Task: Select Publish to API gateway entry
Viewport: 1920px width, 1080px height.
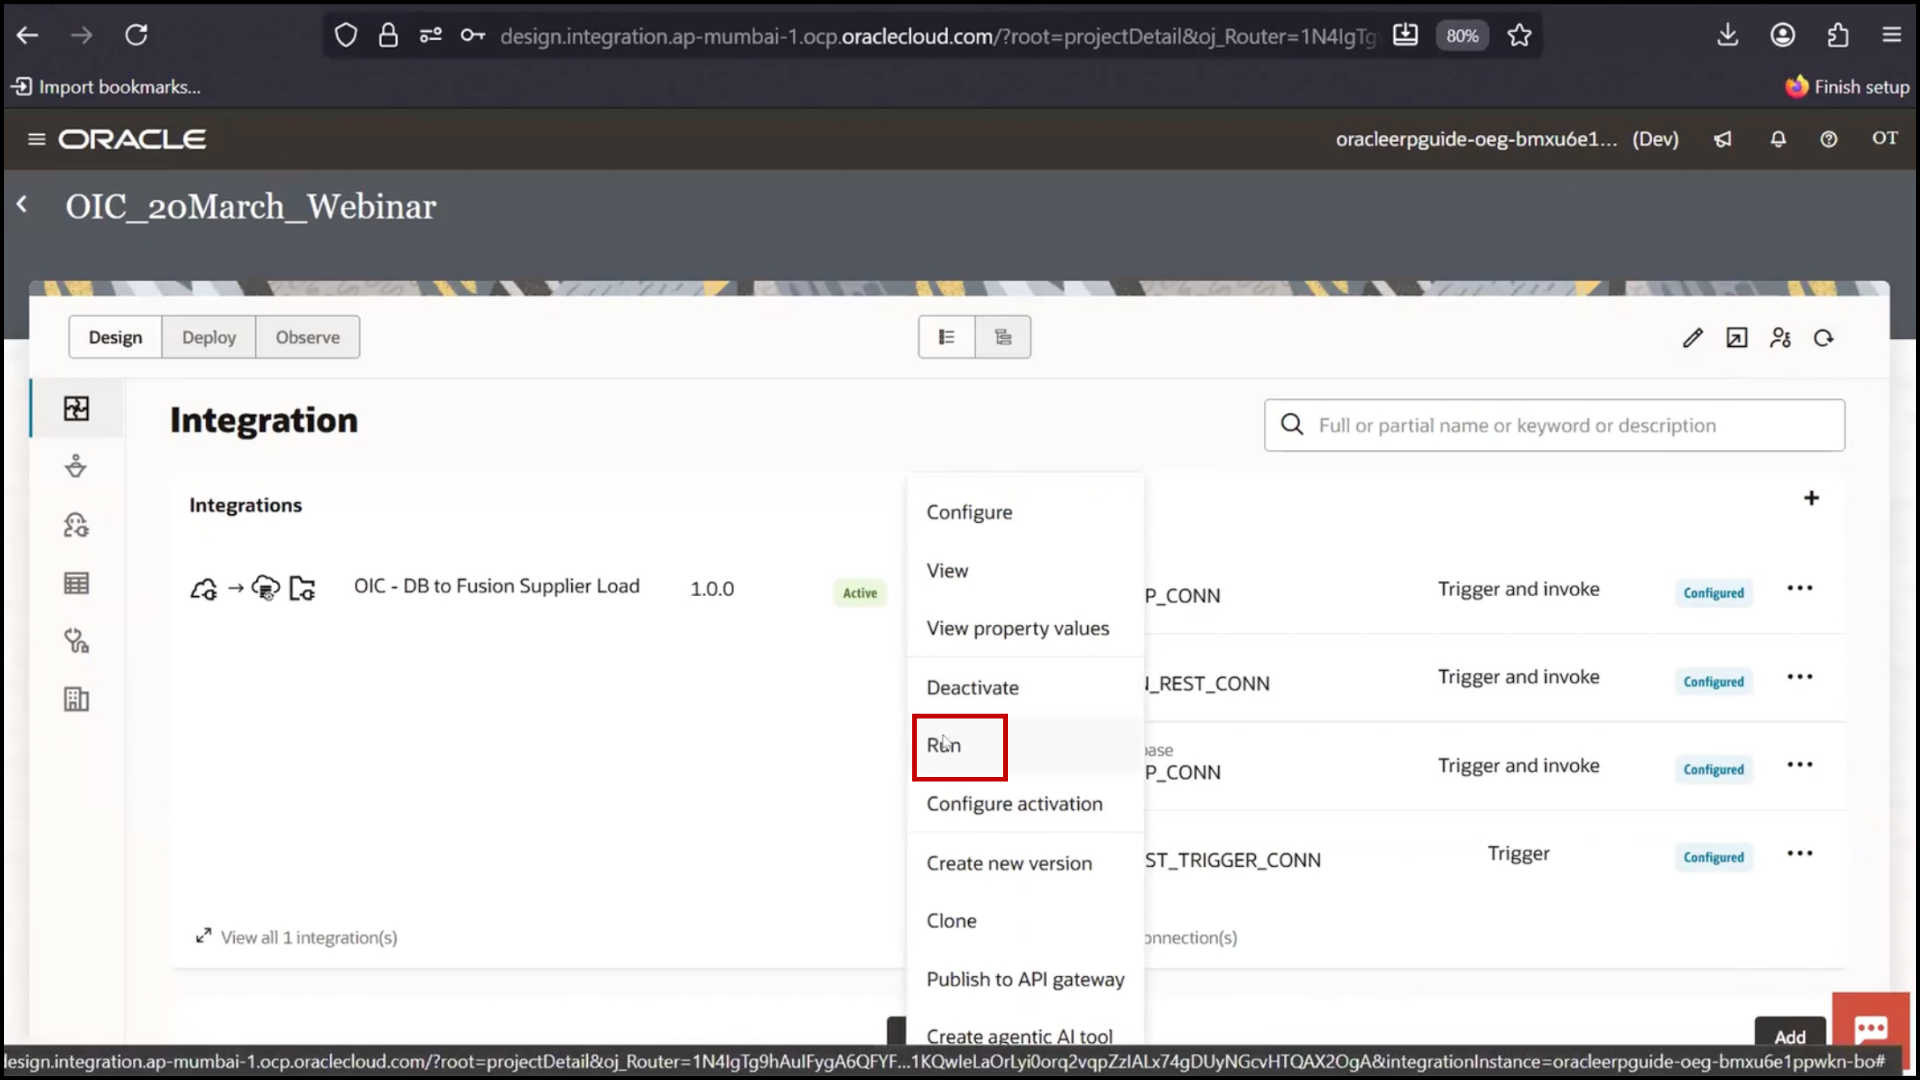Action: point(1025,979)
